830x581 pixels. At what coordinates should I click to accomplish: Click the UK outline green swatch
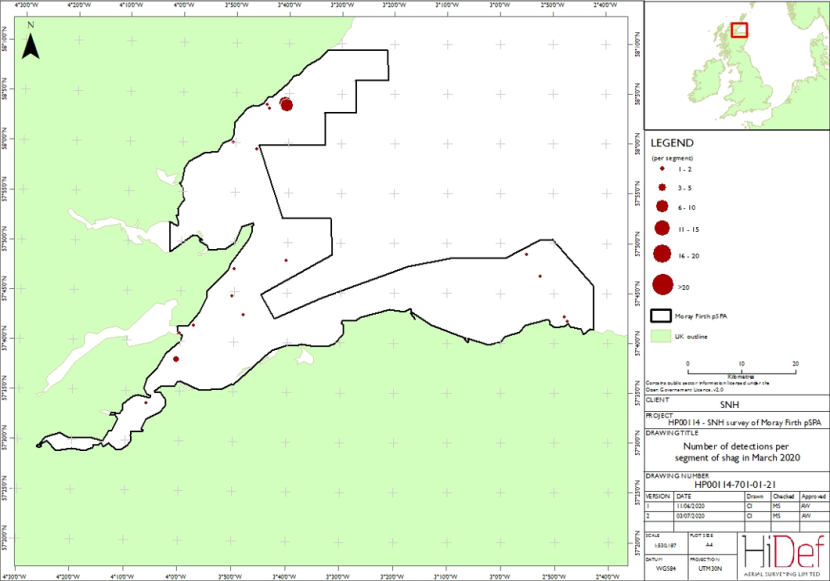[661, 336]
